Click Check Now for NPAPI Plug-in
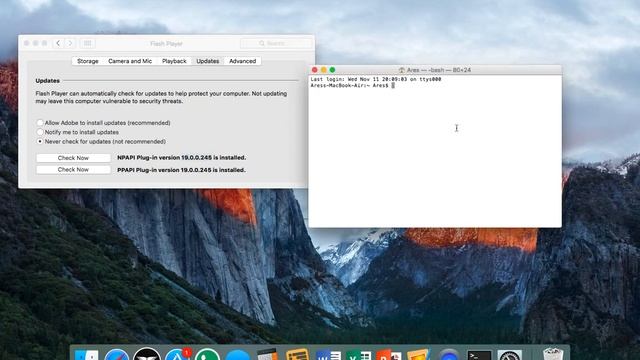This screenshot has height=360, width=640. [x=73, y=158]
